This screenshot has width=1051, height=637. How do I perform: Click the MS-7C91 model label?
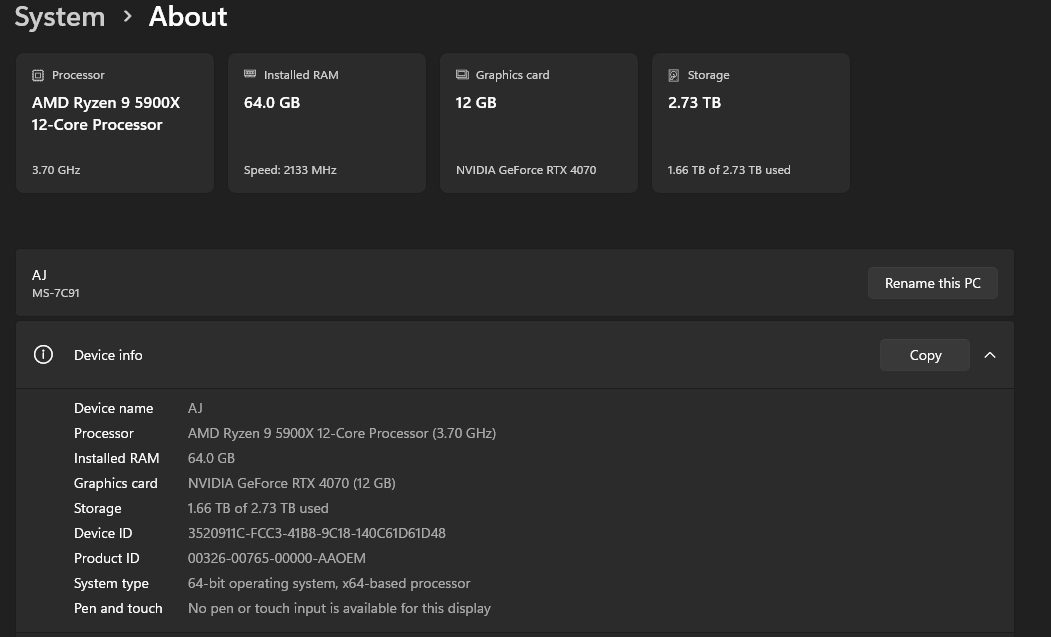56,293
